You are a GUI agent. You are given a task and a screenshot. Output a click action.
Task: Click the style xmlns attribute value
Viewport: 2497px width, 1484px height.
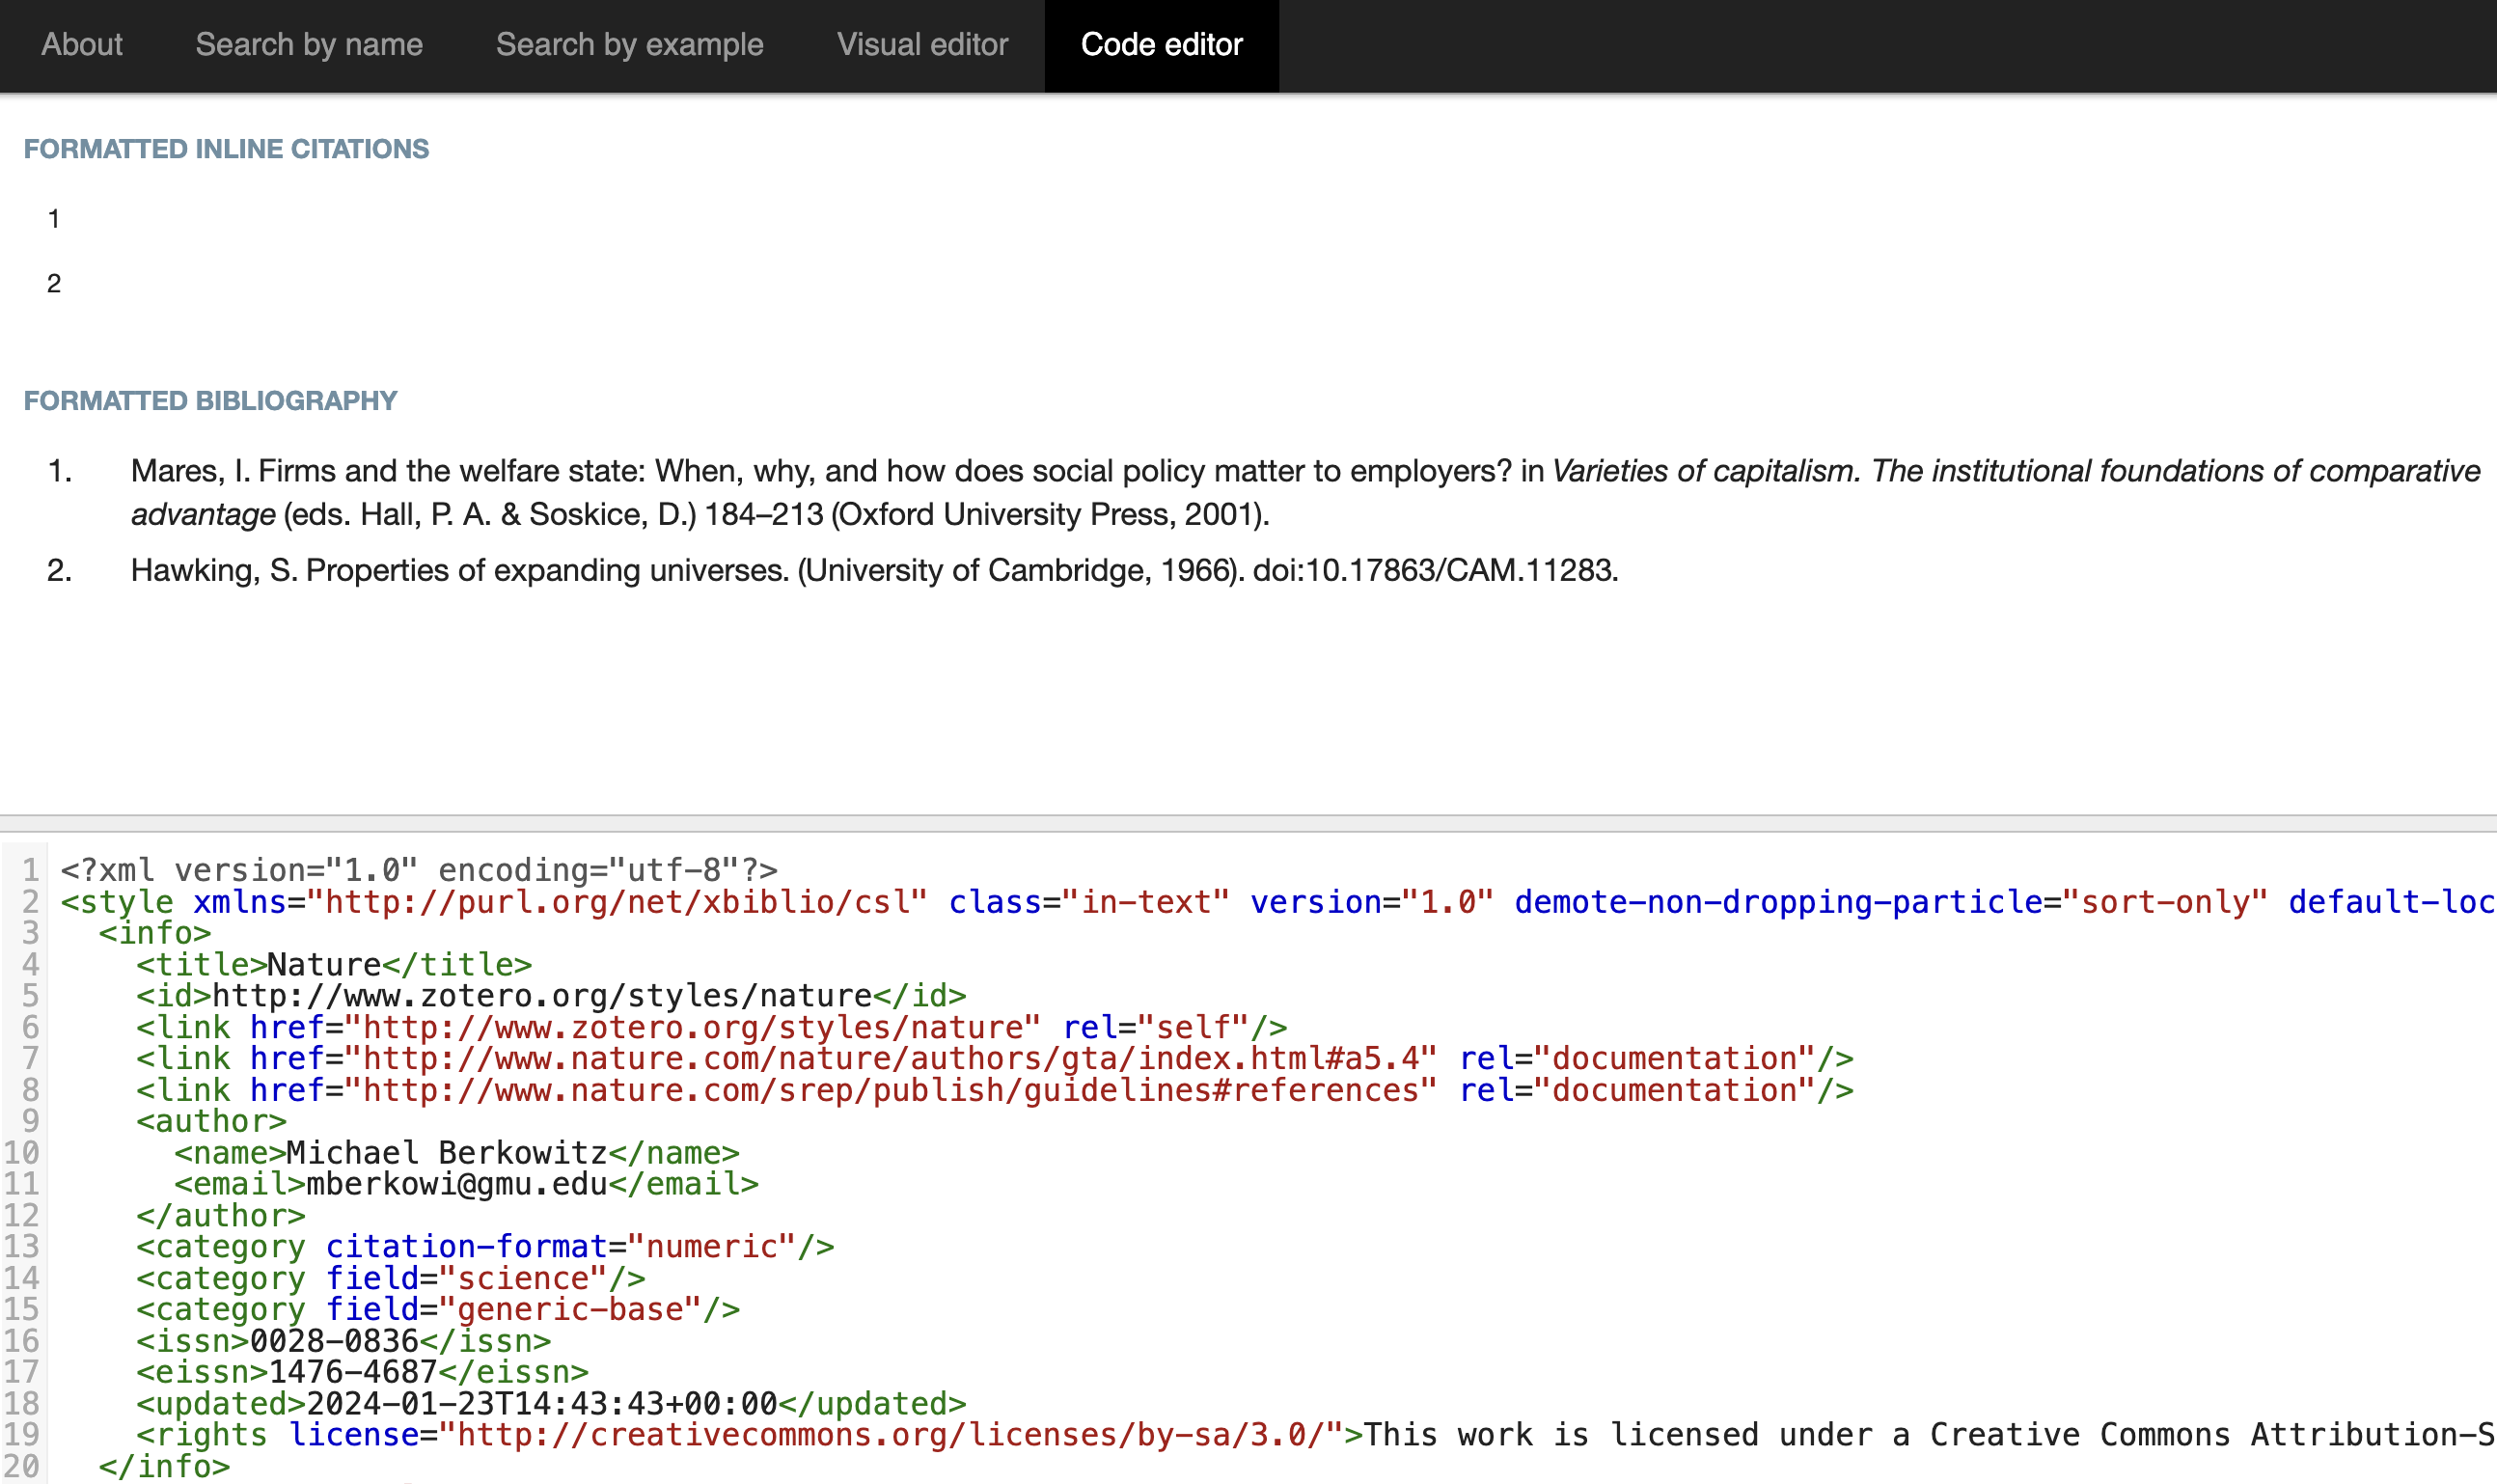coord(617,902)
